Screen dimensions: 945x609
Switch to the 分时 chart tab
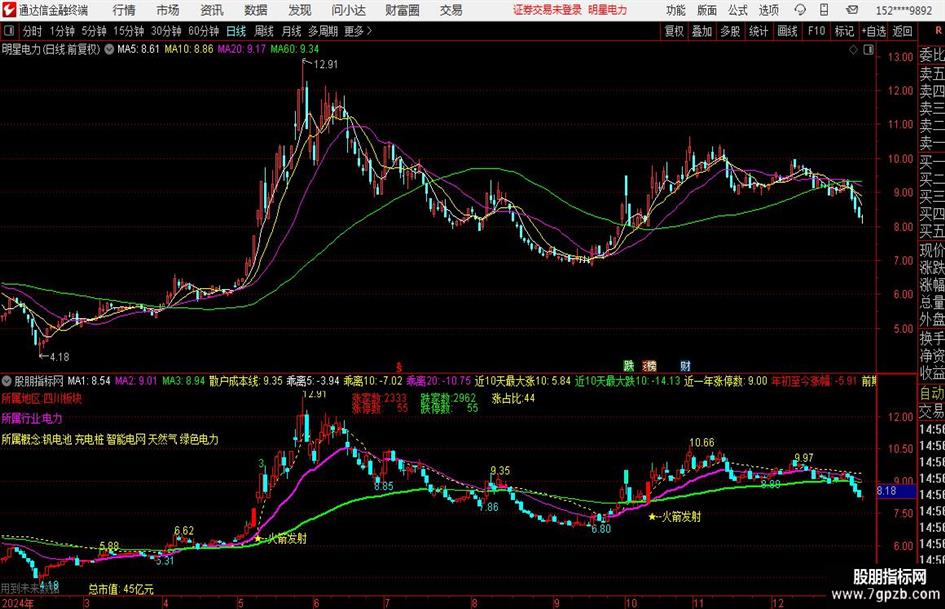pyautogui.click(x=32, y=31)
